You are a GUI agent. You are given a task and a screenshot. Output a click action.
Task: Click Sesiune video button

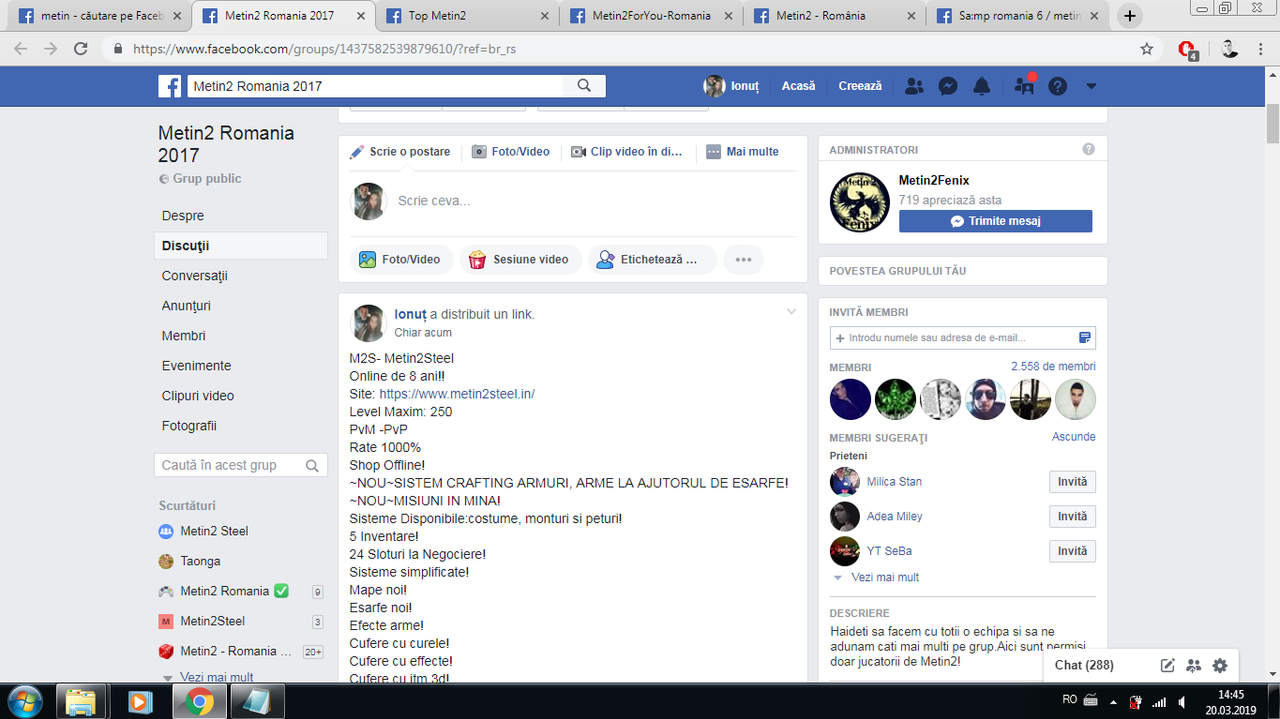tap(520, 259)
